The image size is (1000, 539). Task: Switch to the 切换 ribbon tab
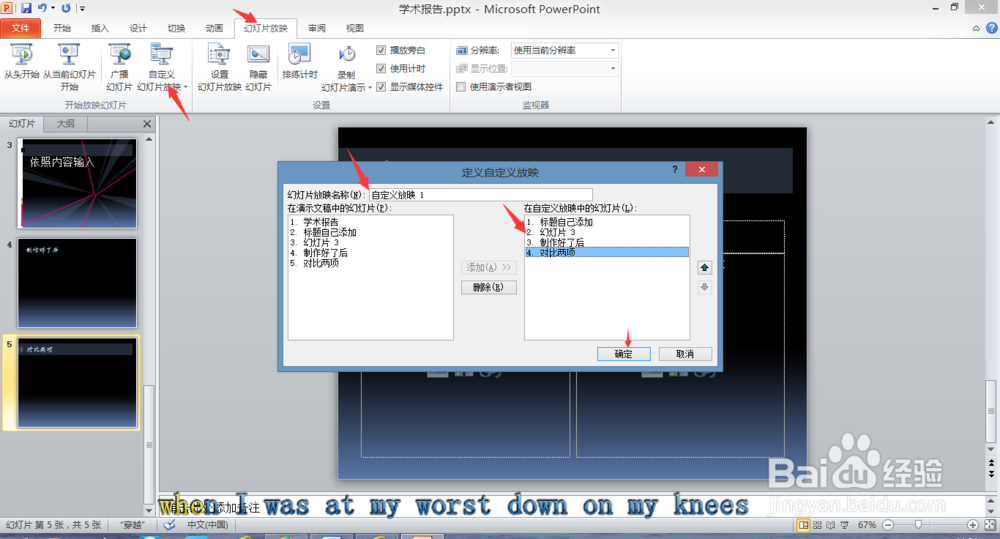[176, 28]
